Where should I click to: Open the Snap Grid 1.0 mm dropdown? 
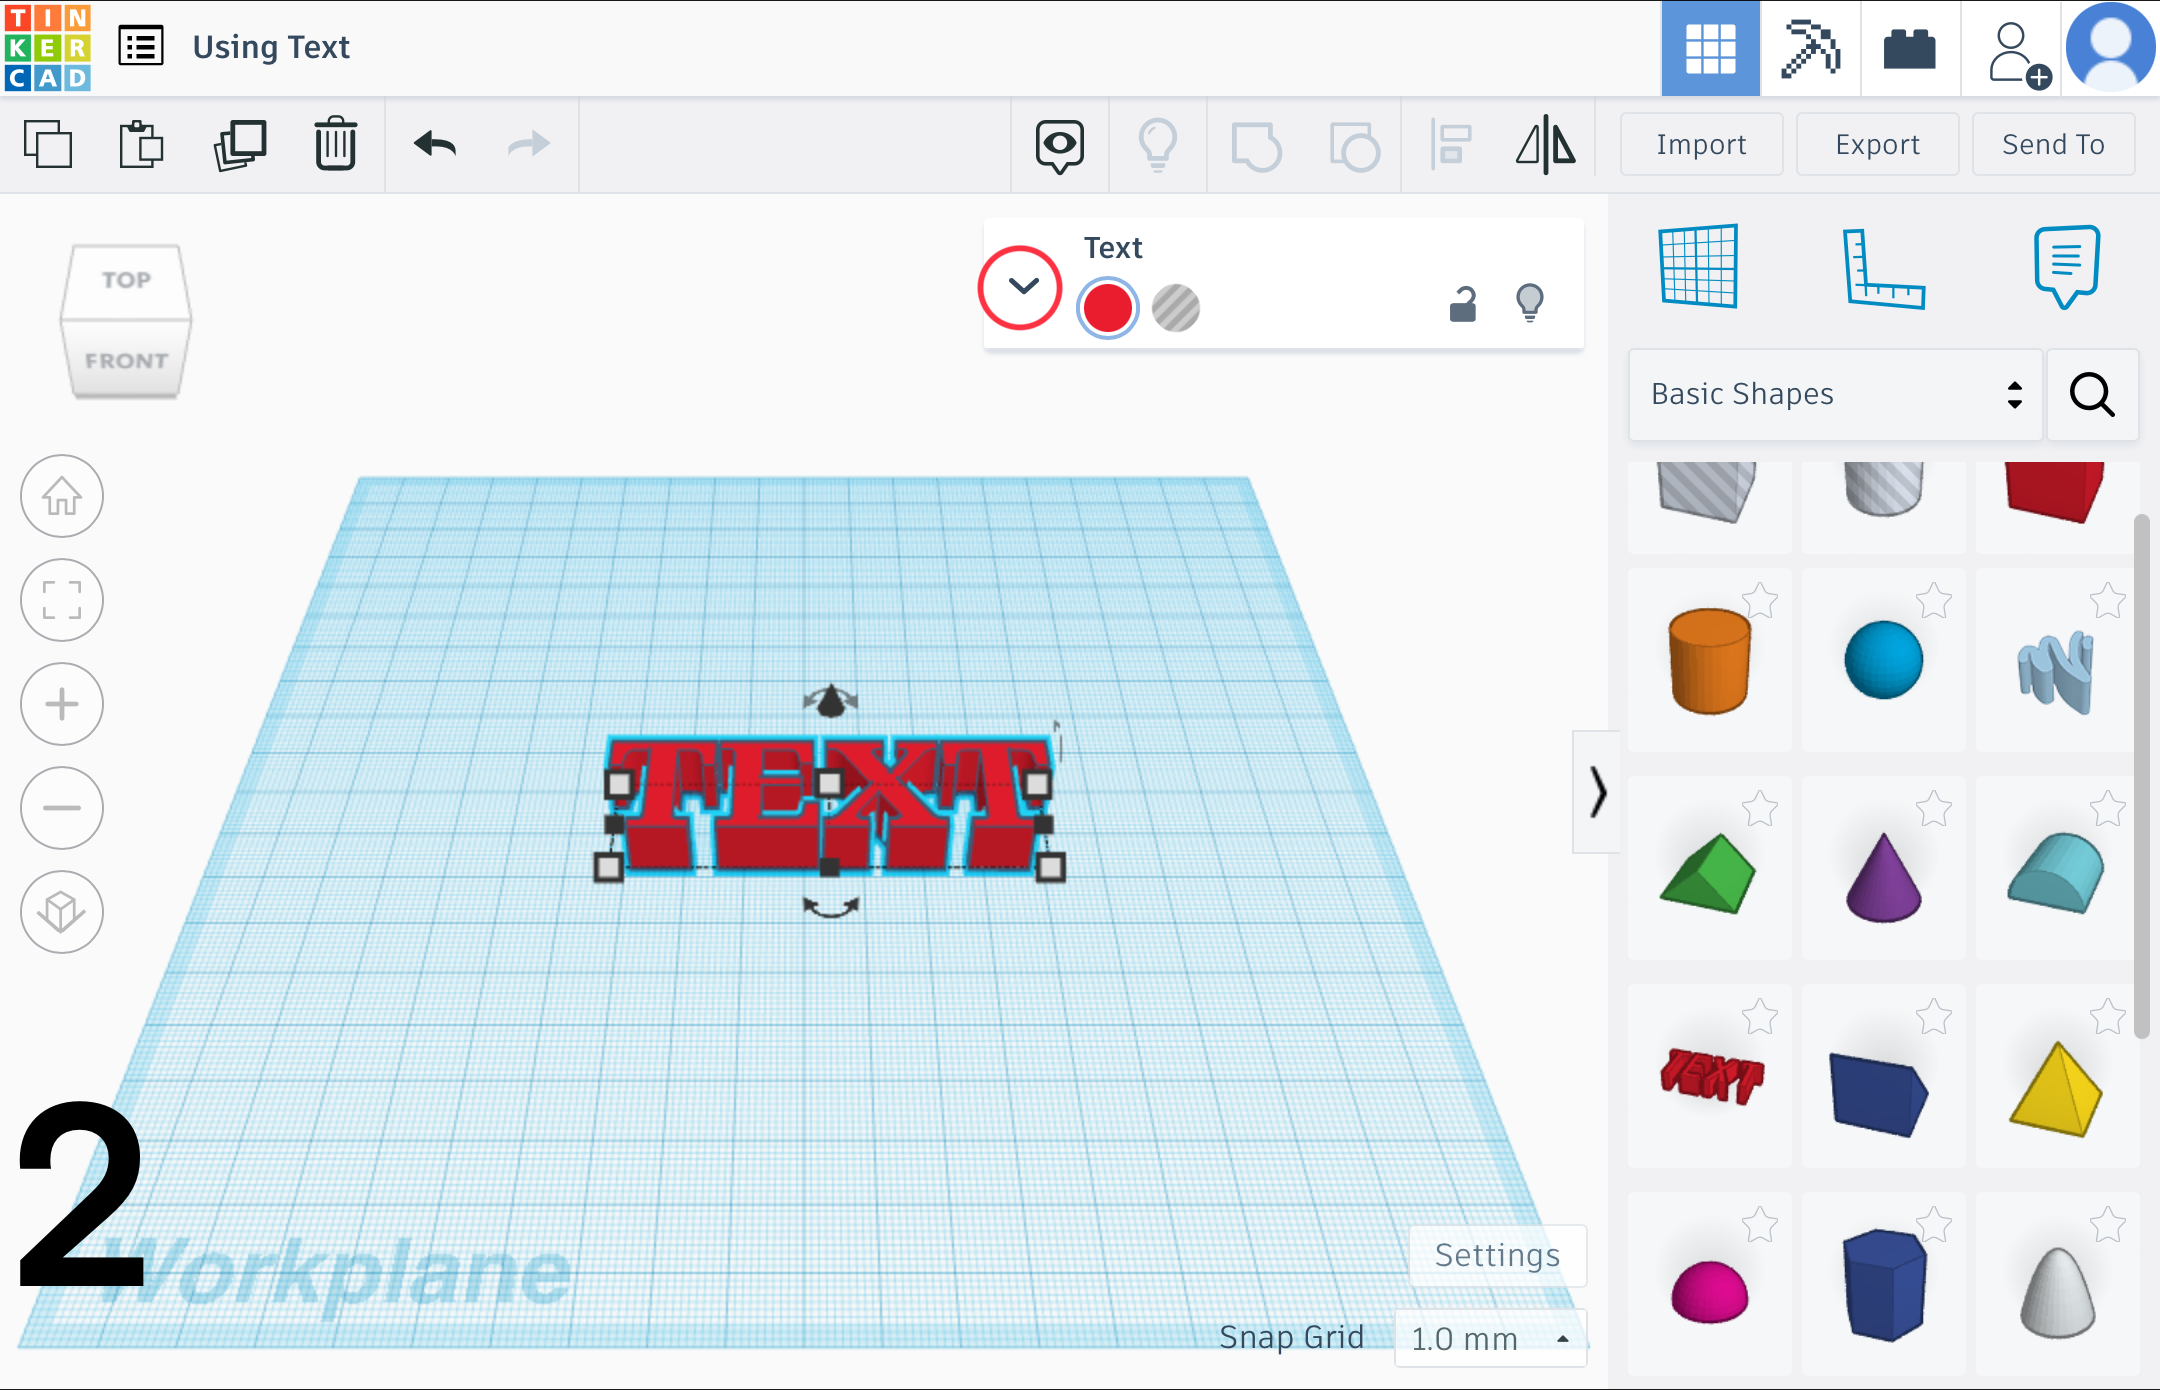[x=1489, y=1338]
